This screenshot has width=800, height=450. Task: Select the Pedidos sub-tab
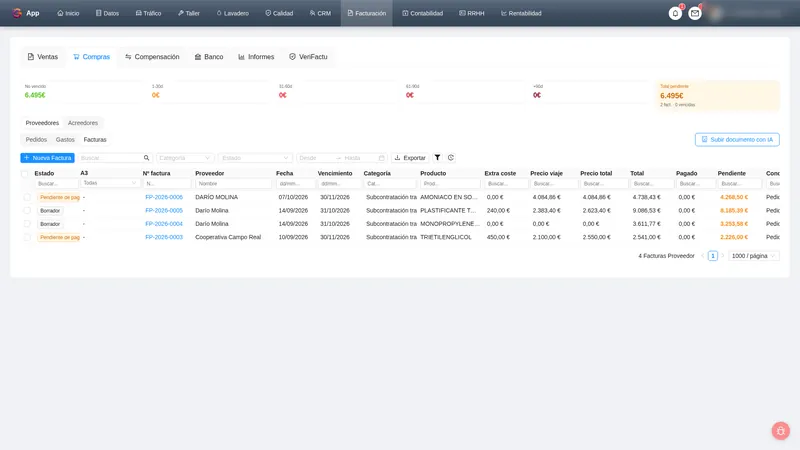[36, 139]
